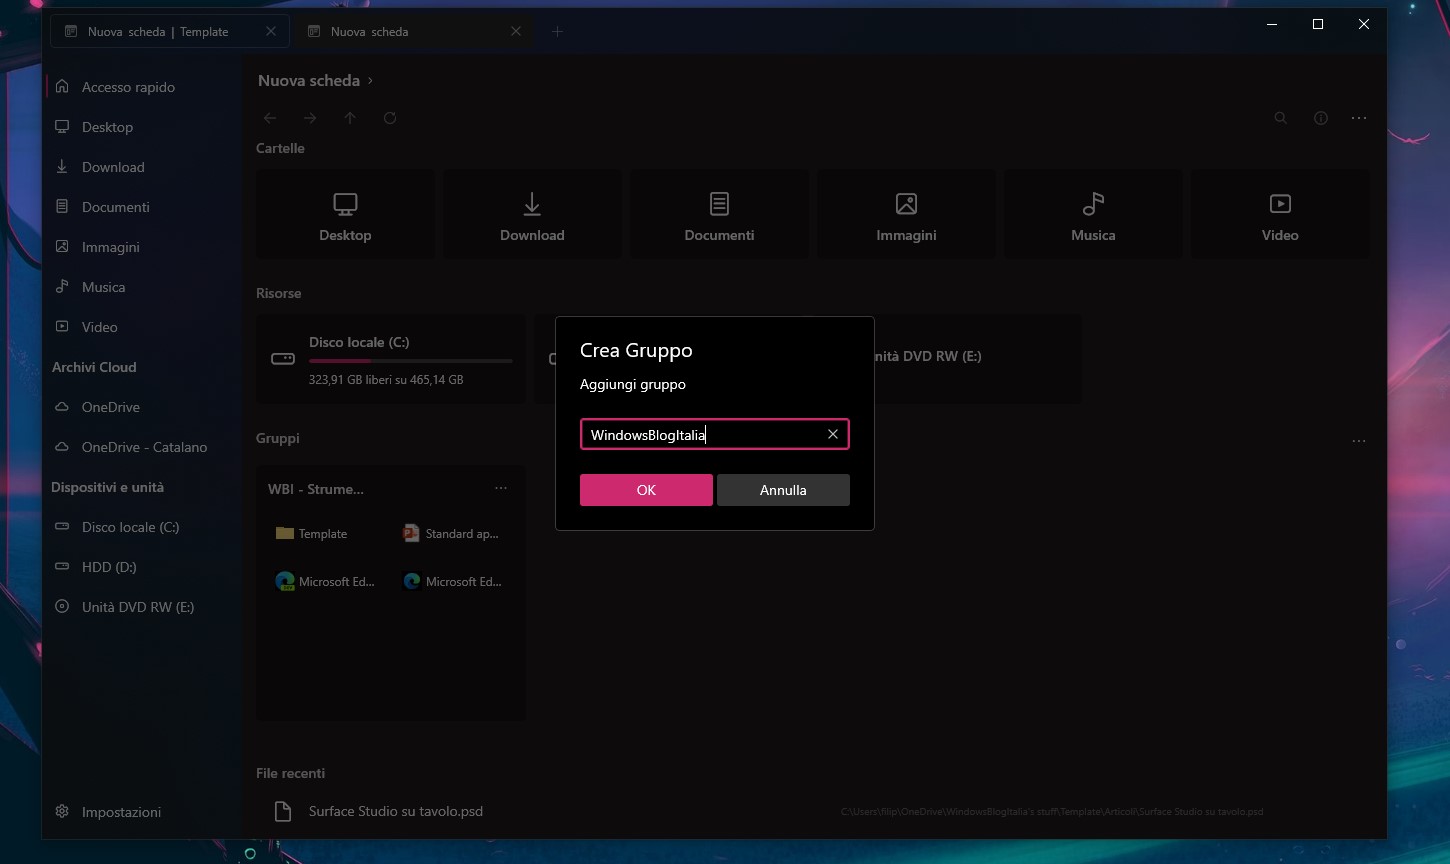
Task: Open the Download folder tile
Action: 532,214
